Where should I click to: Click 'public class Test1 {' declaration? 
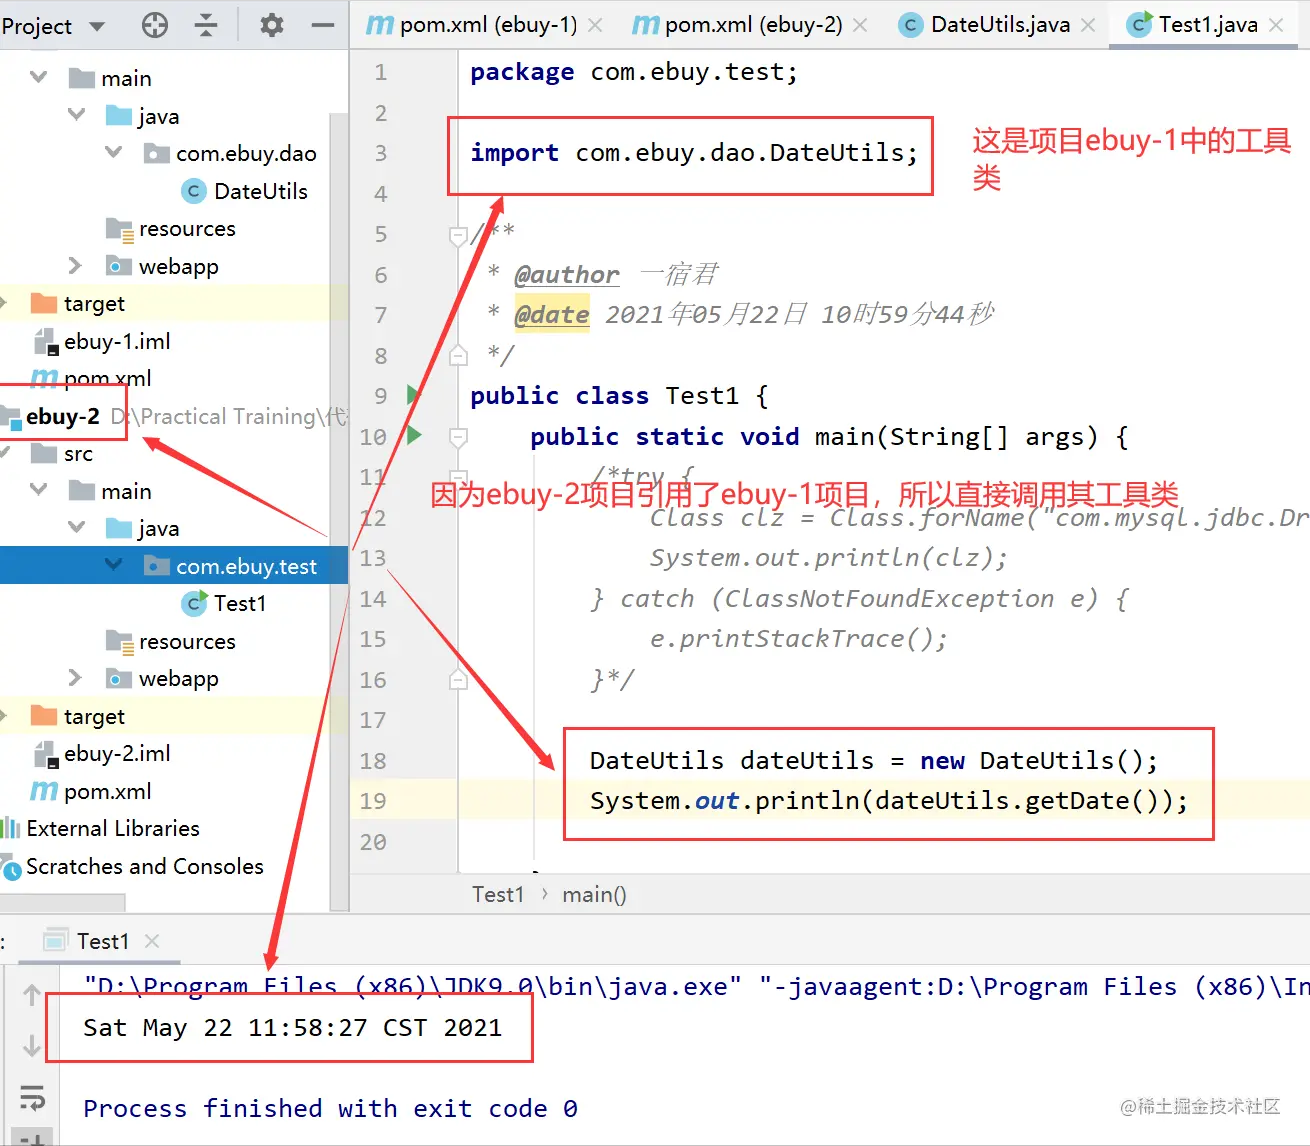[x=619, y=396]
